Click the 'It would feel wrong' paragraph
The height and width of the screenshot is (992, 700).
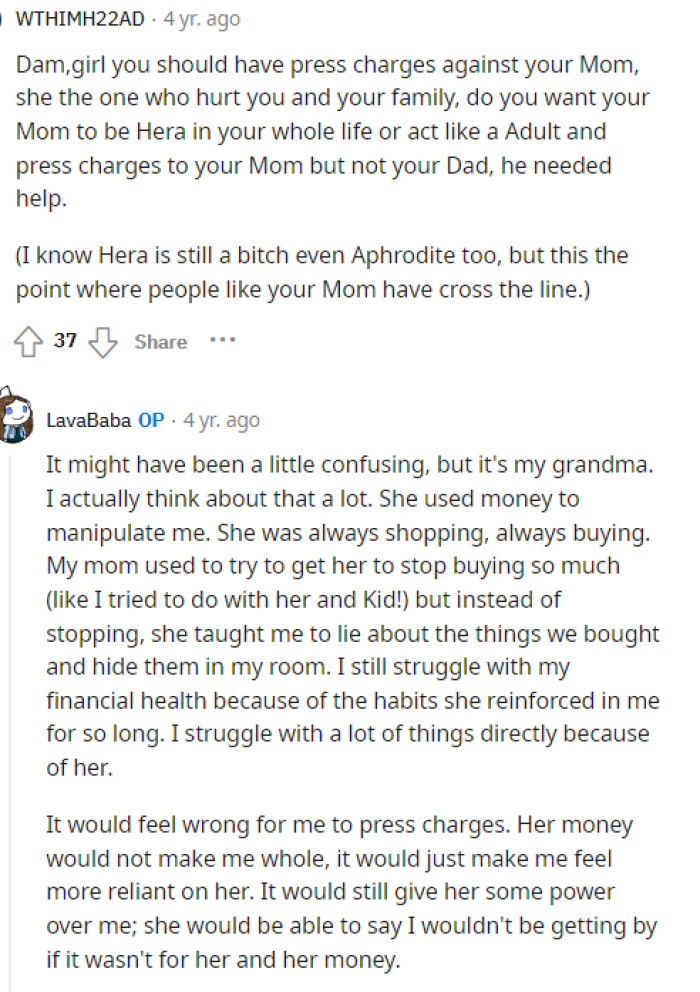coord(350,890)
